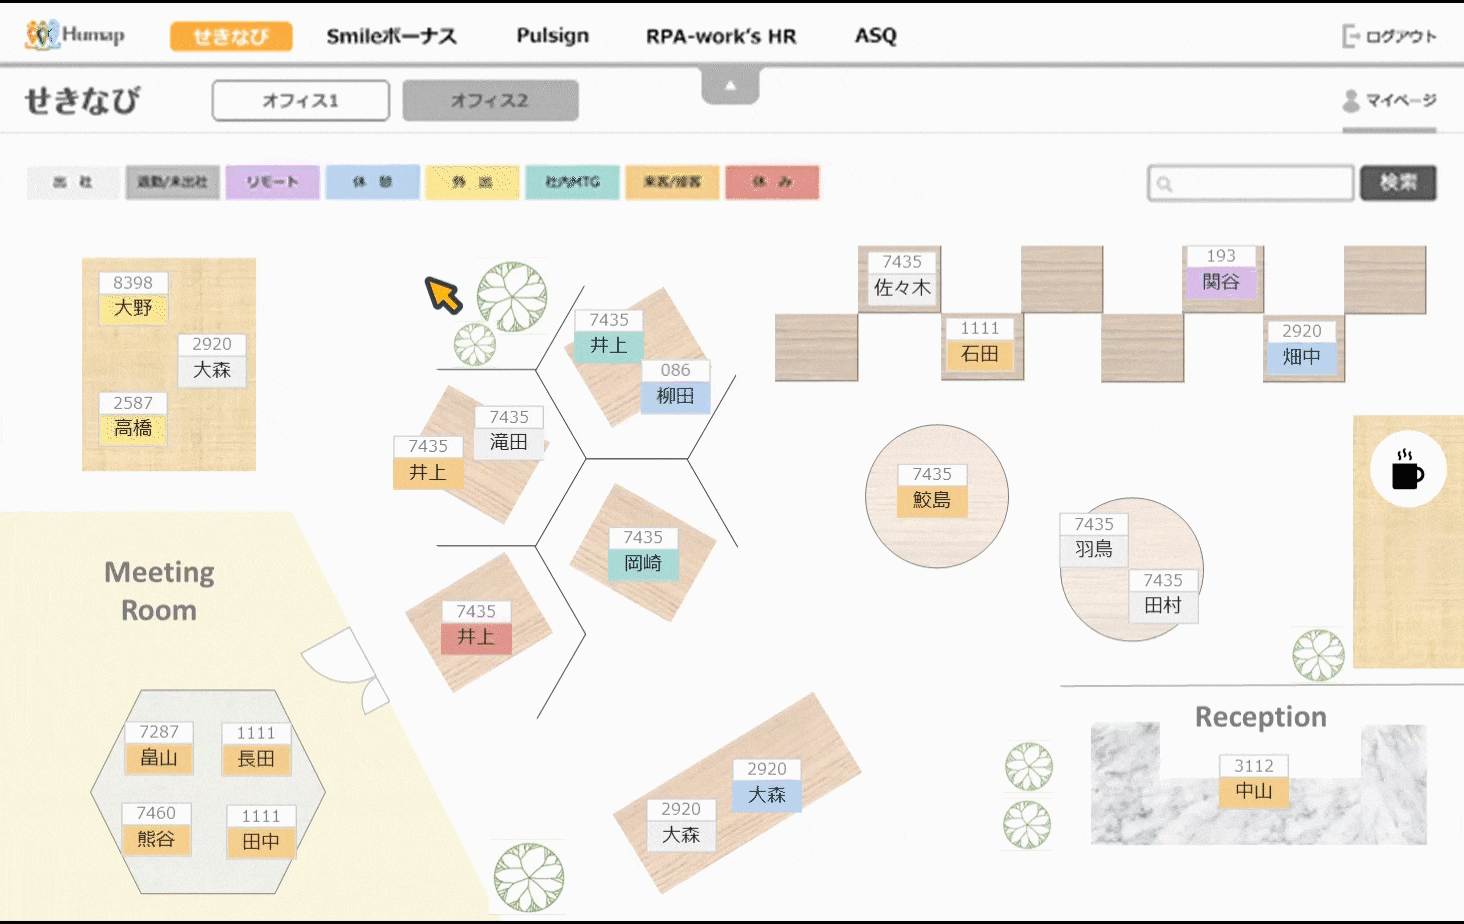The width and height of the screenshot is (1464, 924).
Task: Open the Smileボーナス menu item
Action: [x=391, y=36]
